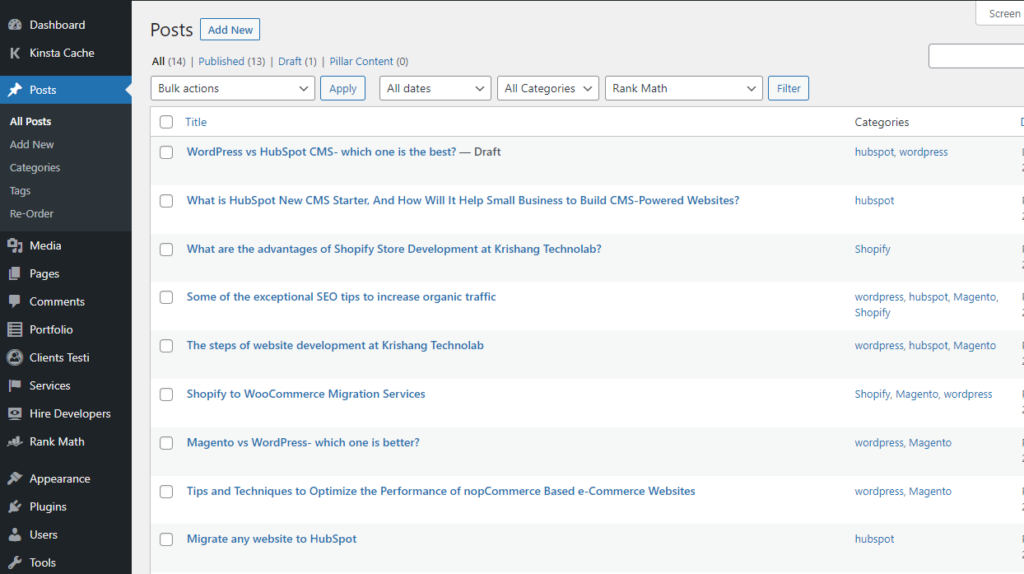The image size is (1024, 574).
Task: Check the exceptional SEO tips post
Action: point(167,297)
